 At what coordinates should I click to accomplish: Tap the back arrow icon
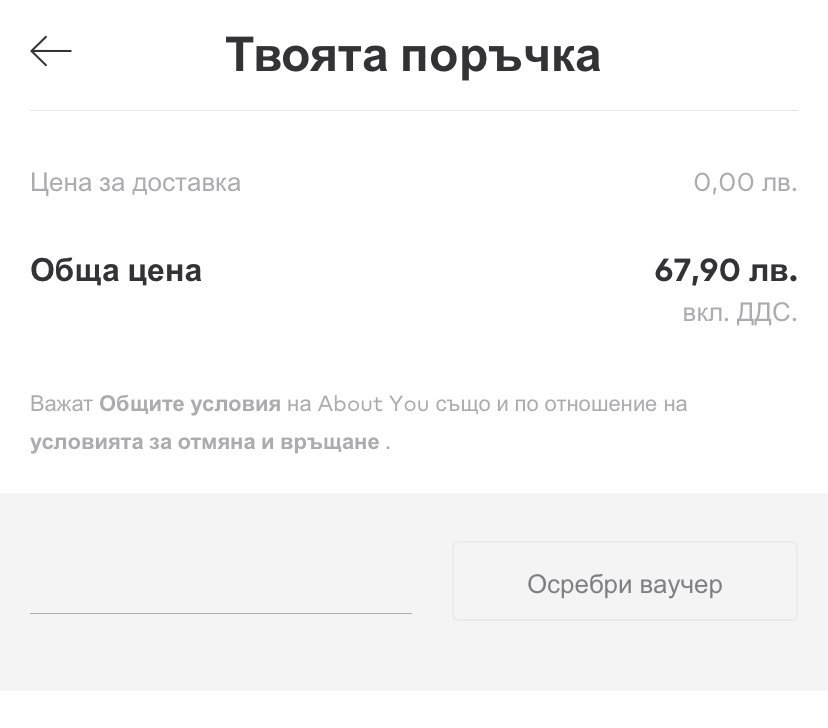point(51,52)
